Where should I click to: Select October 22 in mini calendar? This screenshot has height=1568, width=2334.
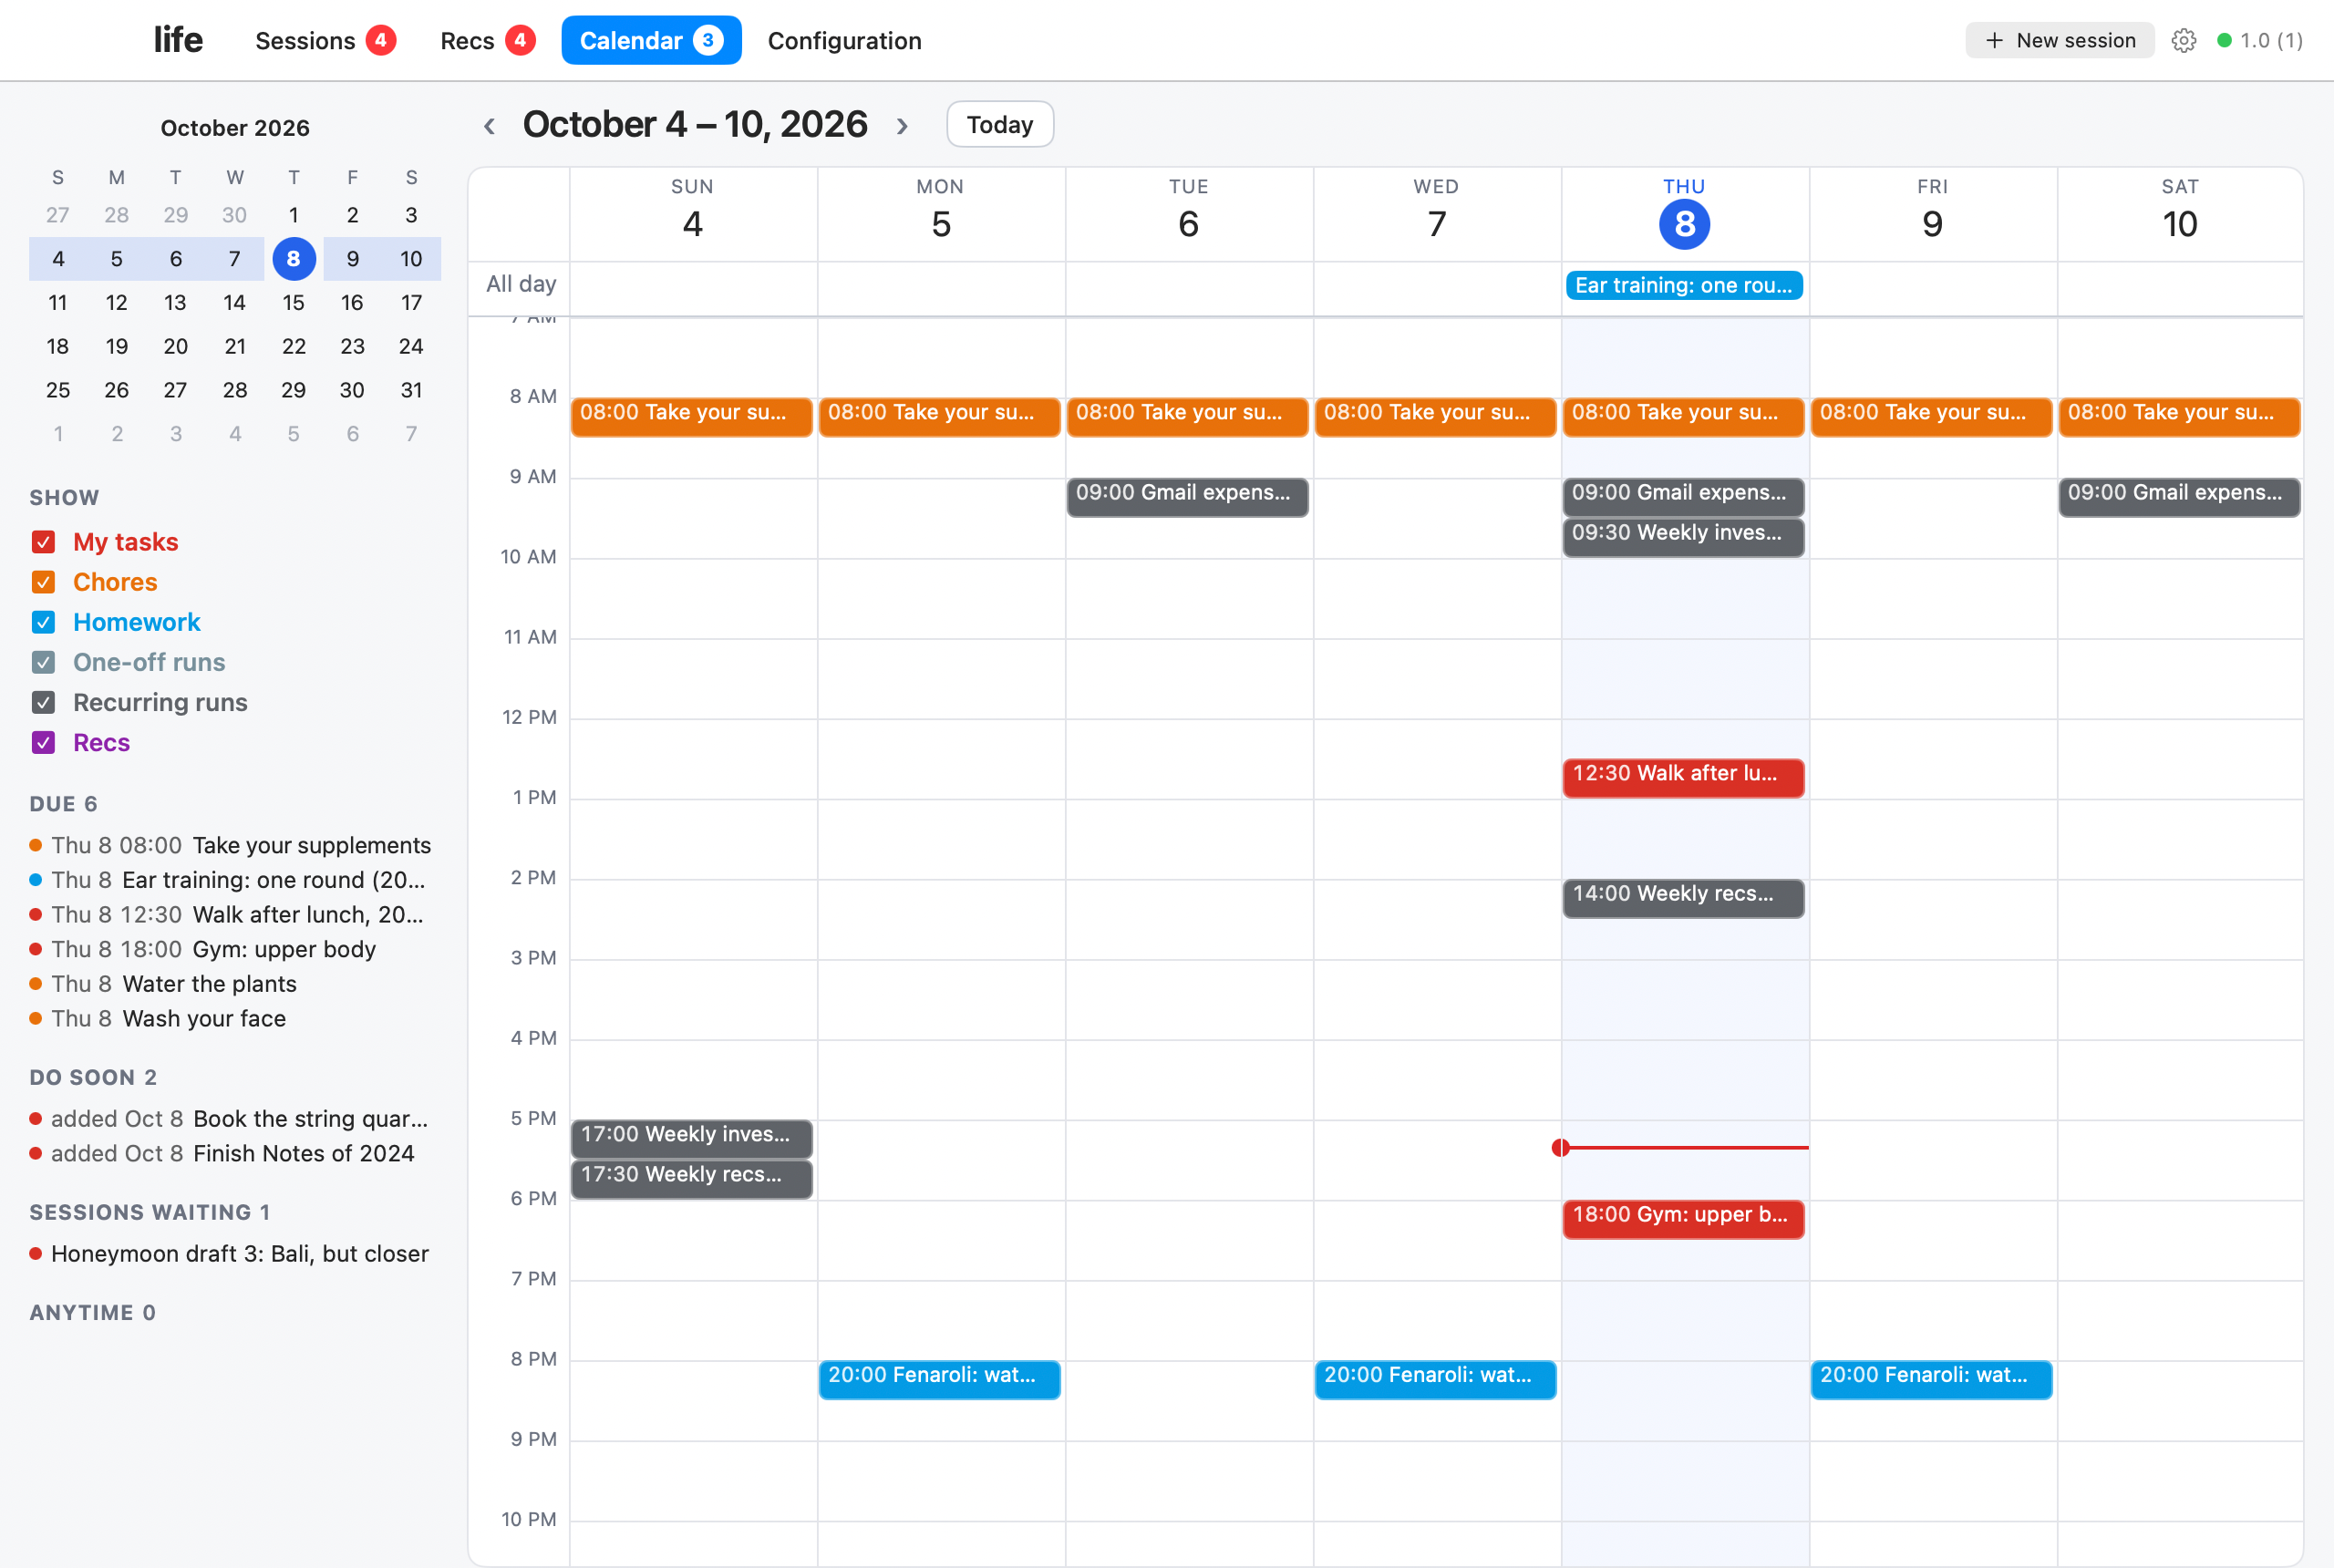pyautogui.click(x=293, y=347)
